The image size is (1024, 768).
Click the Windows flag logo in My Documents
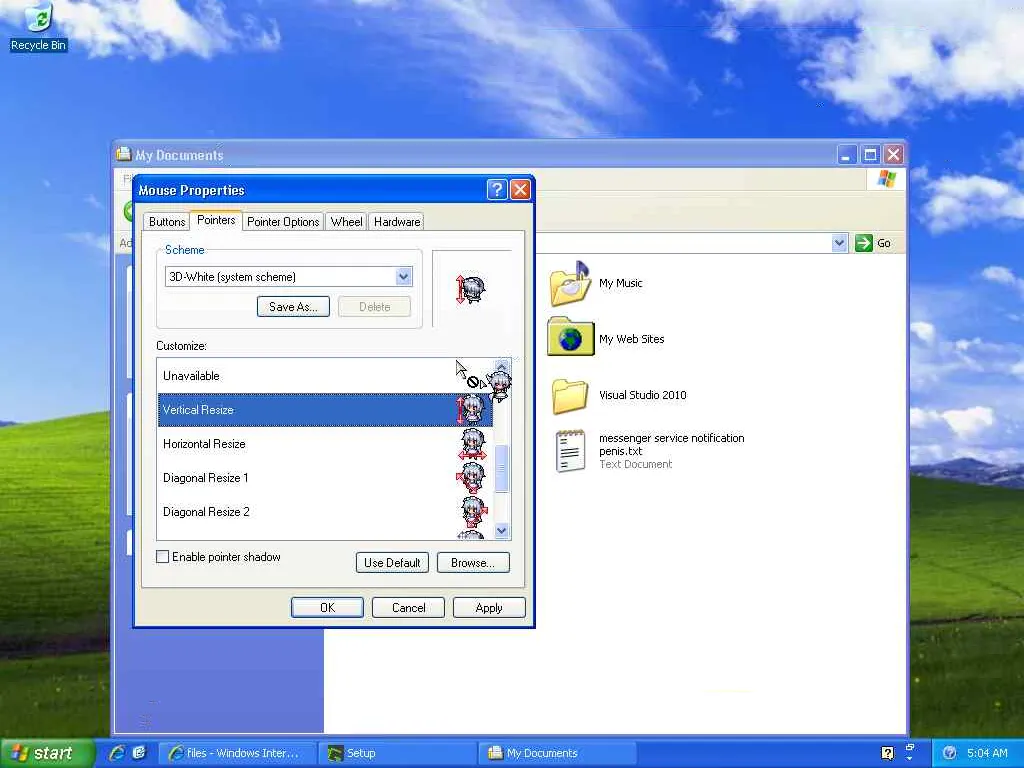[887, 178]
